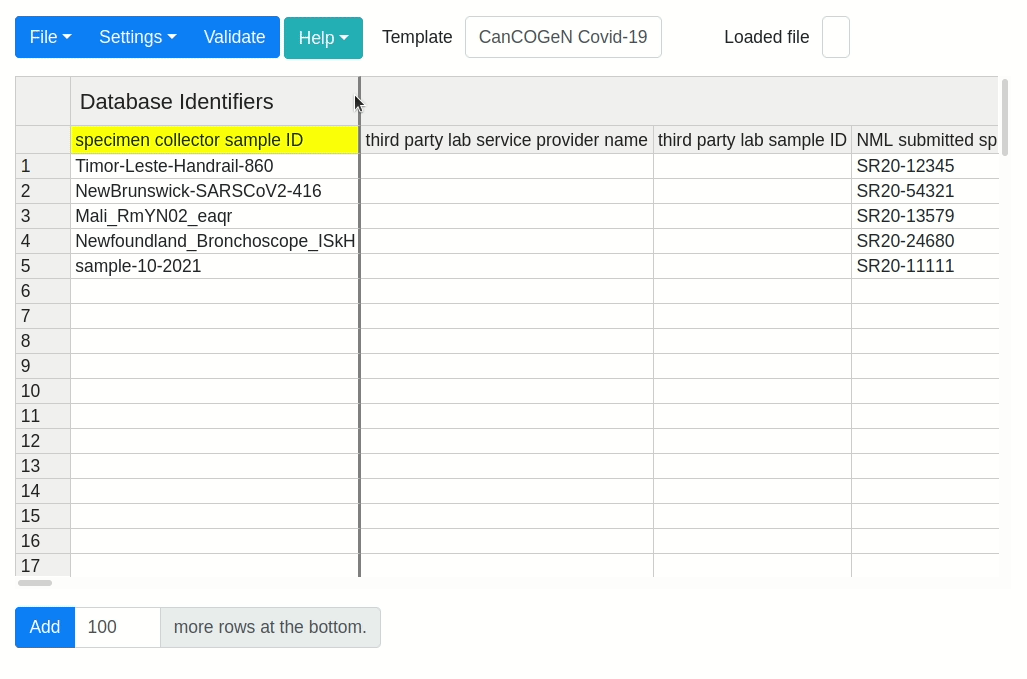Screen dimensions: 1027x679
Task: Click the Loaded file box
Action: pos(835,37)
